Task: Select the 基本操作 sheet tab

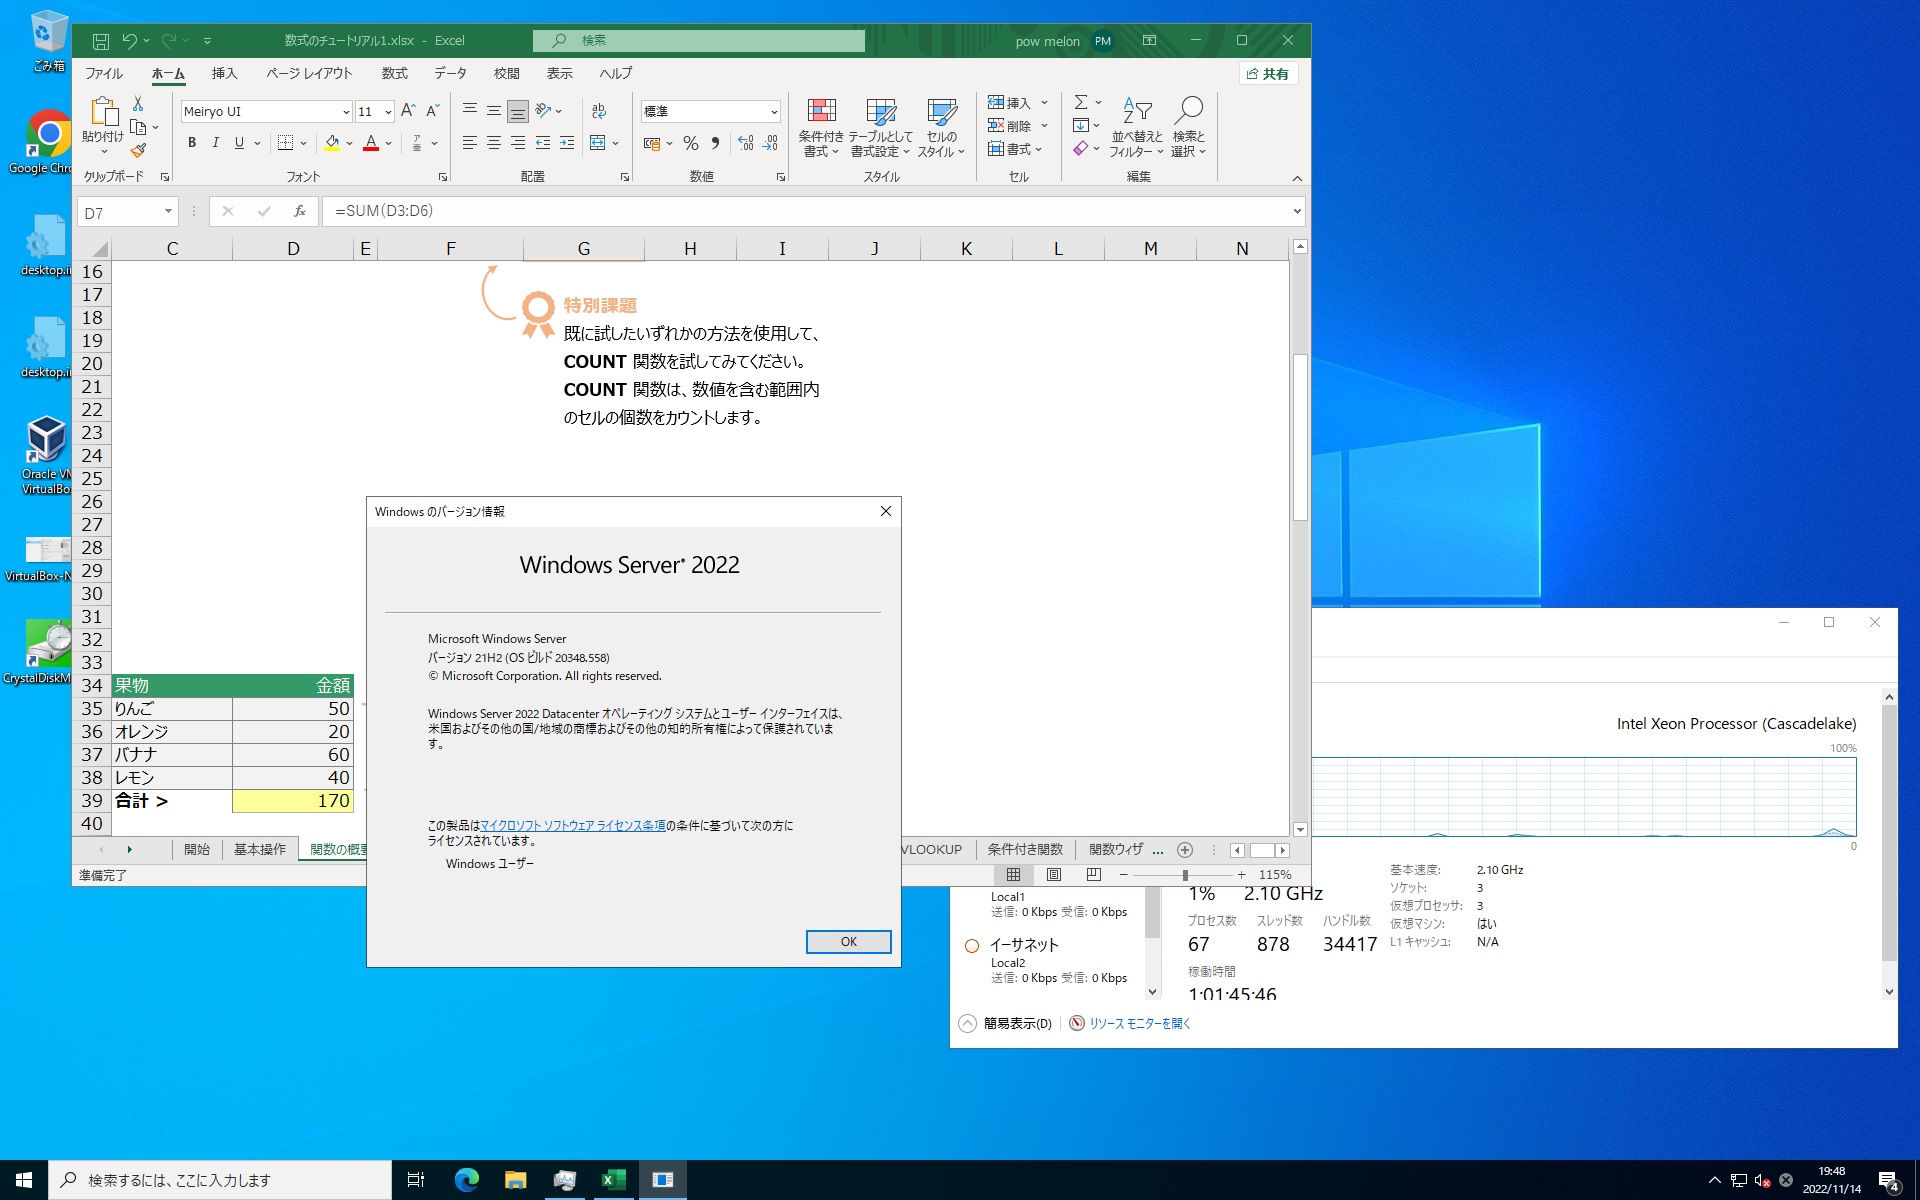Action: point(260,850)
